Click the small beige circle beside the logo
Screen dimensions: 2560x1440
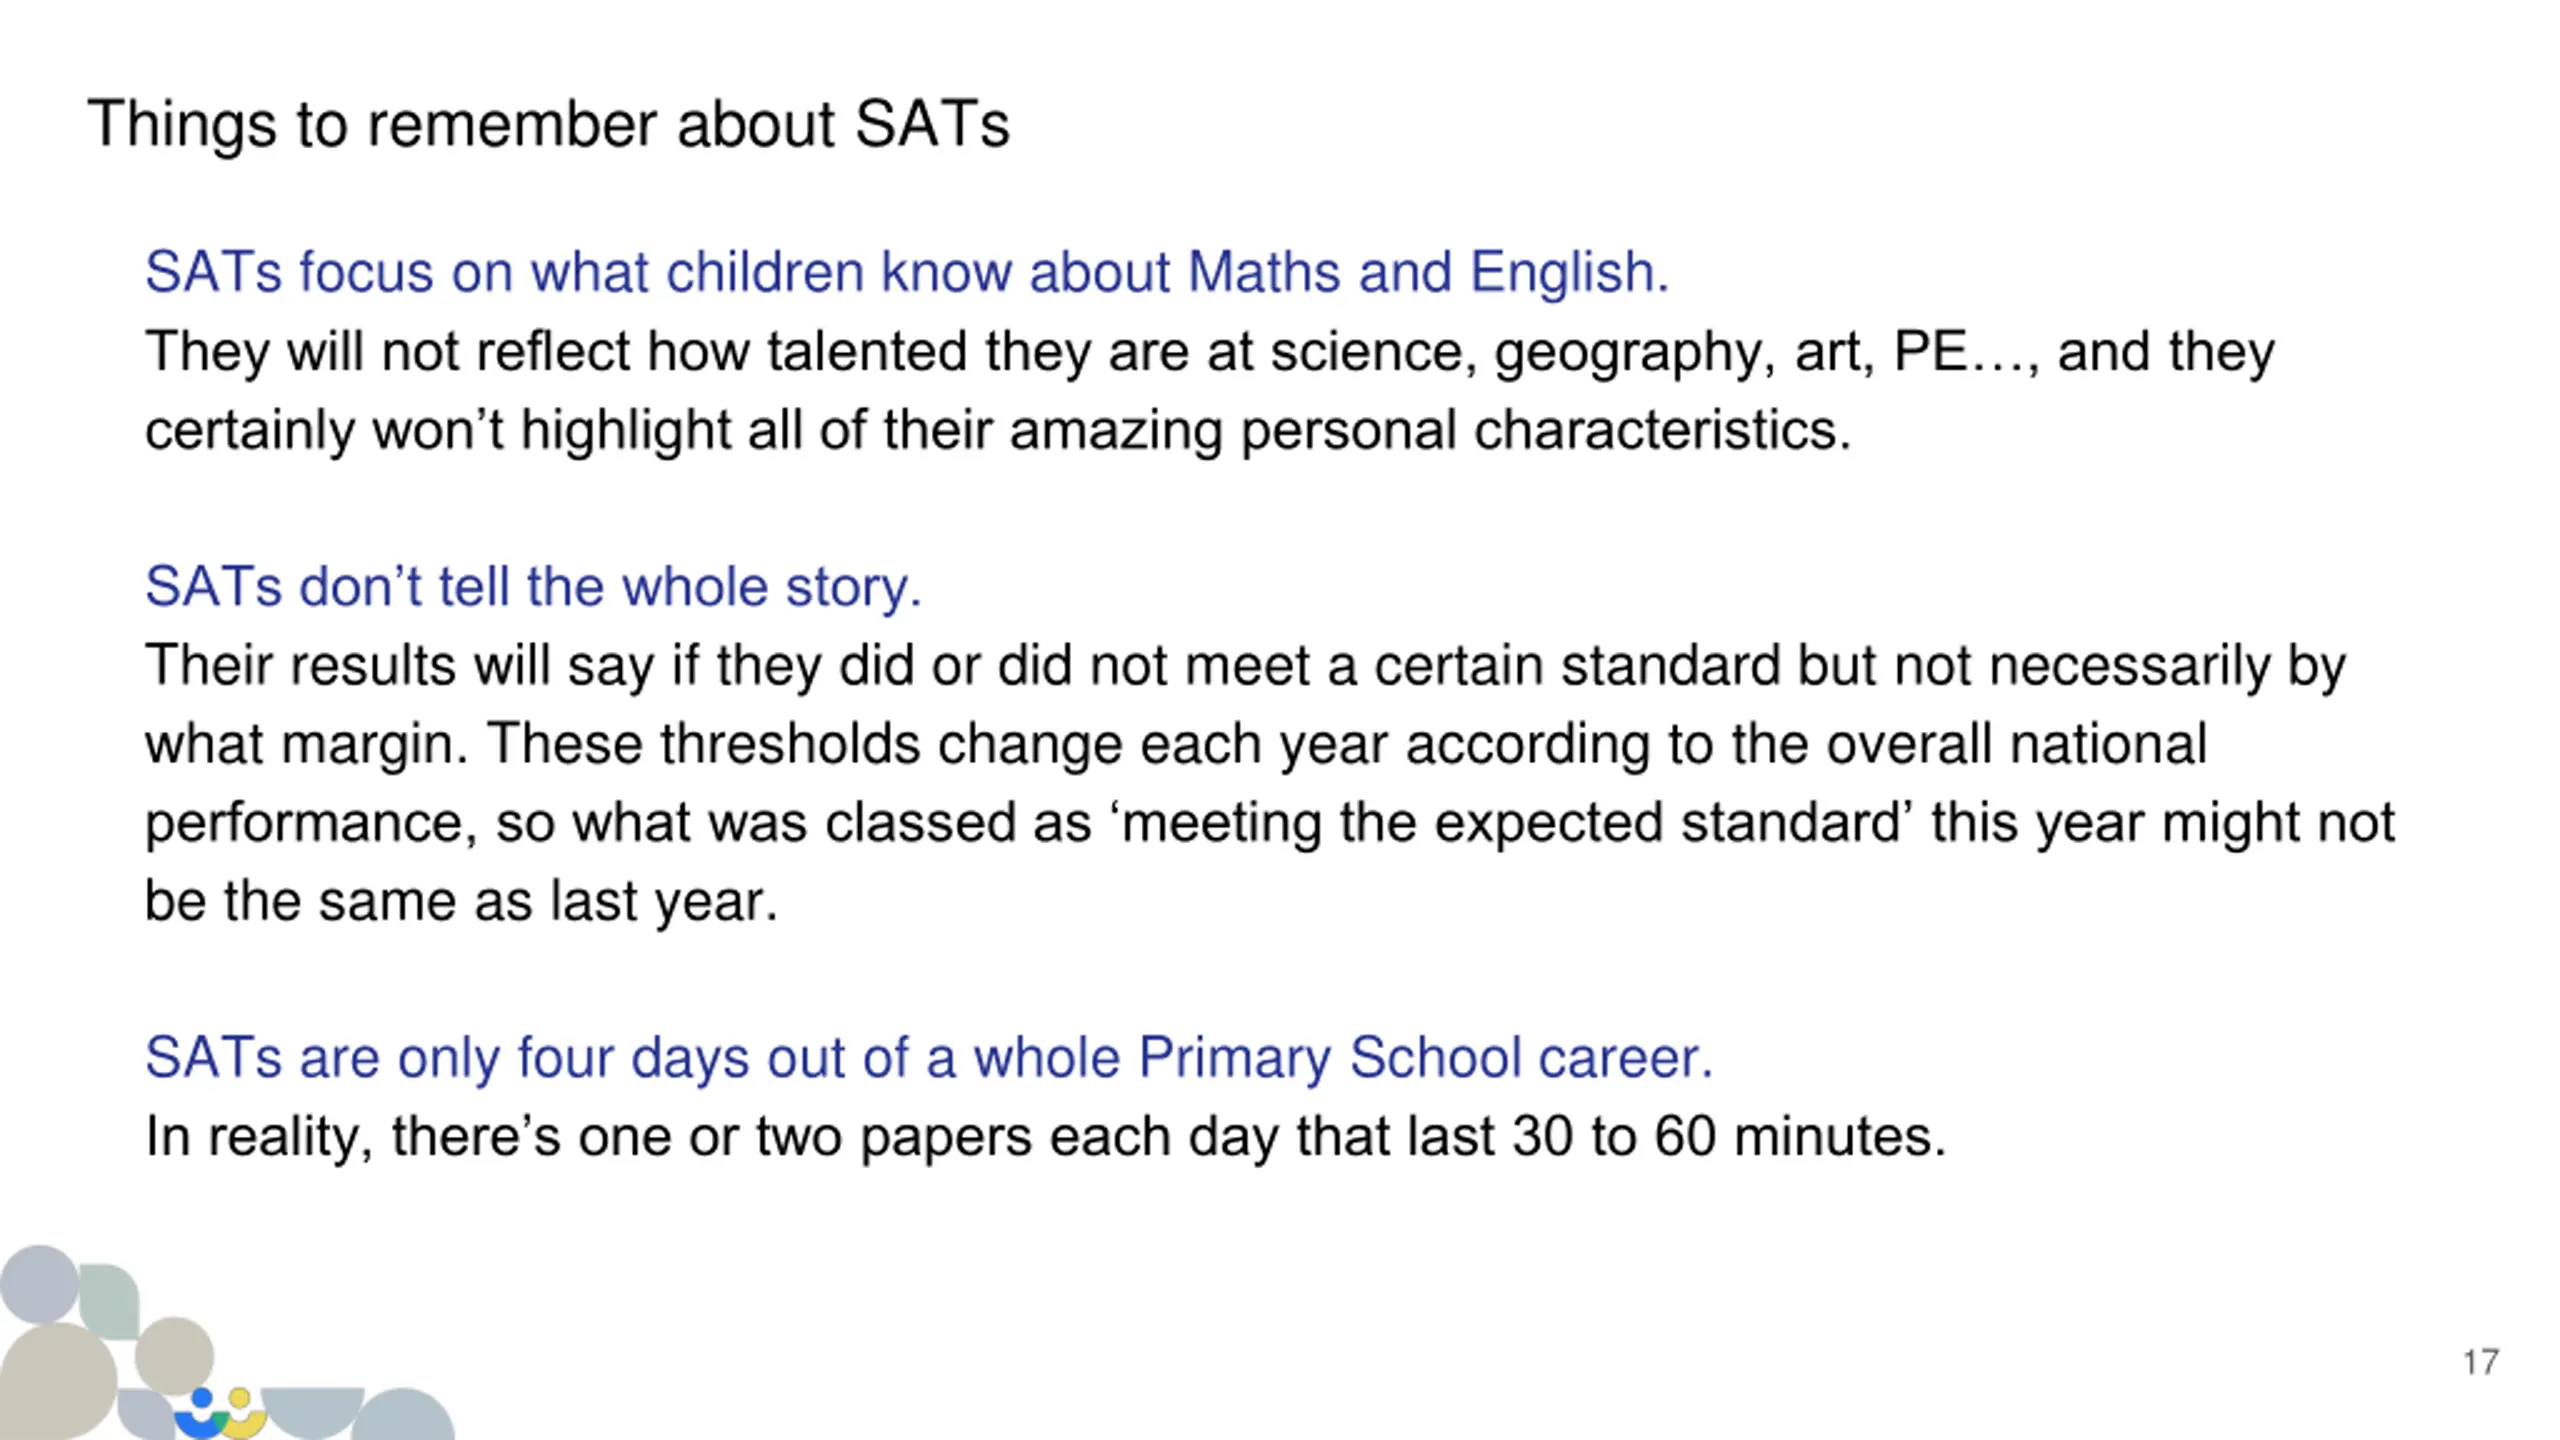click(x=174, y=1355)
